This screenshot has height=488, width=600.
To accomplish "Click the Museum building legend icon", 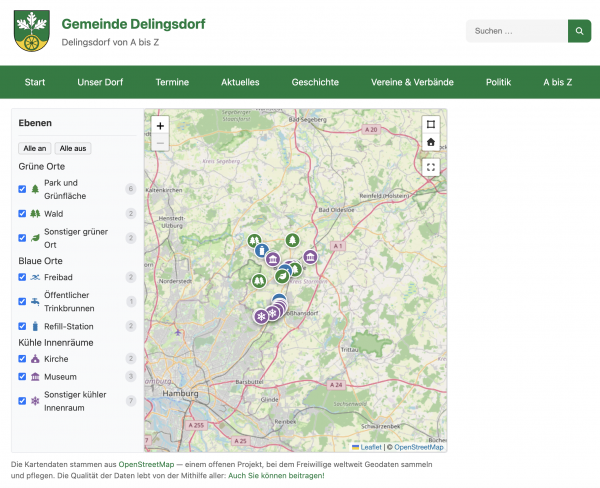I will 35,377.
